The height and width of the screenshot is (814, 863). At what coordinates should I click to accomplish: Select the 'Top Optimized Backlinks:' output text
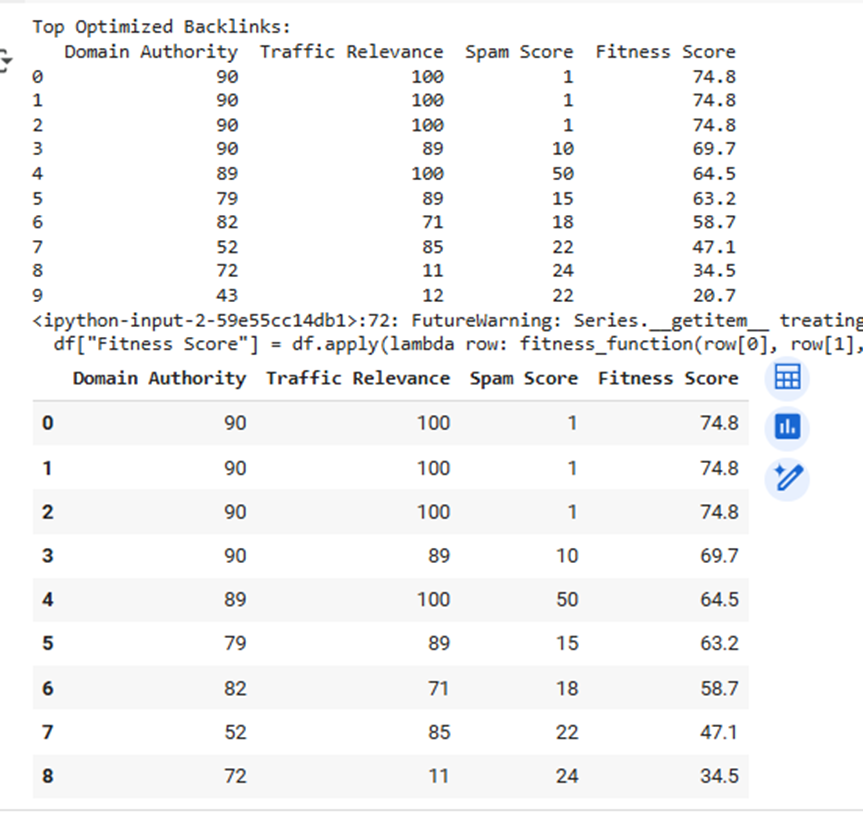point(161,26)
